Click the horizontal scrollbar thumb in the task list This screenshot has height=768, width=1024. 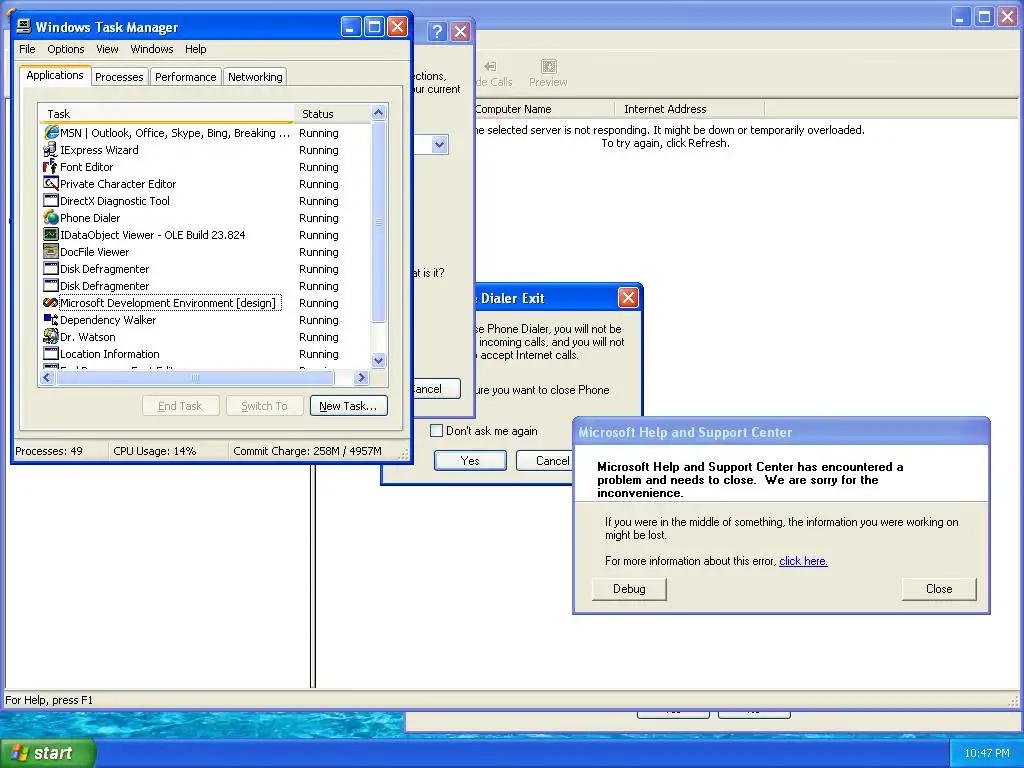[195, 377]
